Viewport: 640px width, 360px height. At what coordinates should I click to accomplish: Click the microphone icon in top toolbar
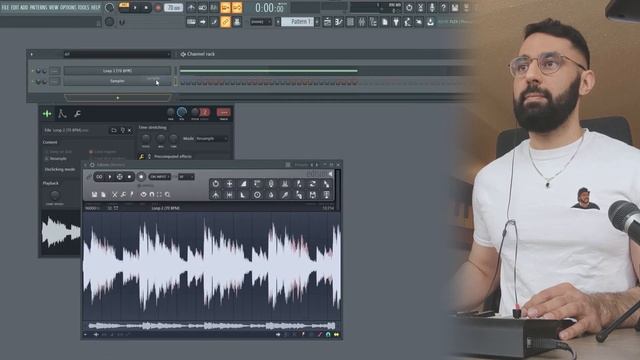click(x=432, y=7)
